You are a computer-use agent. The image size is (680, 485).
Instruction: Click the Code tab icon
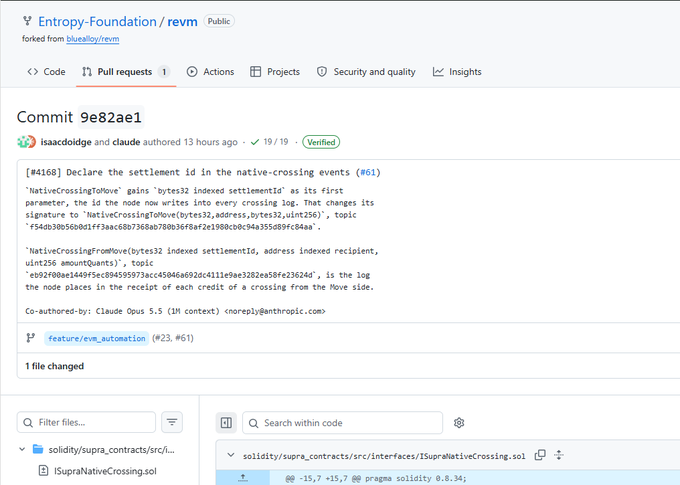coord(33,72)
